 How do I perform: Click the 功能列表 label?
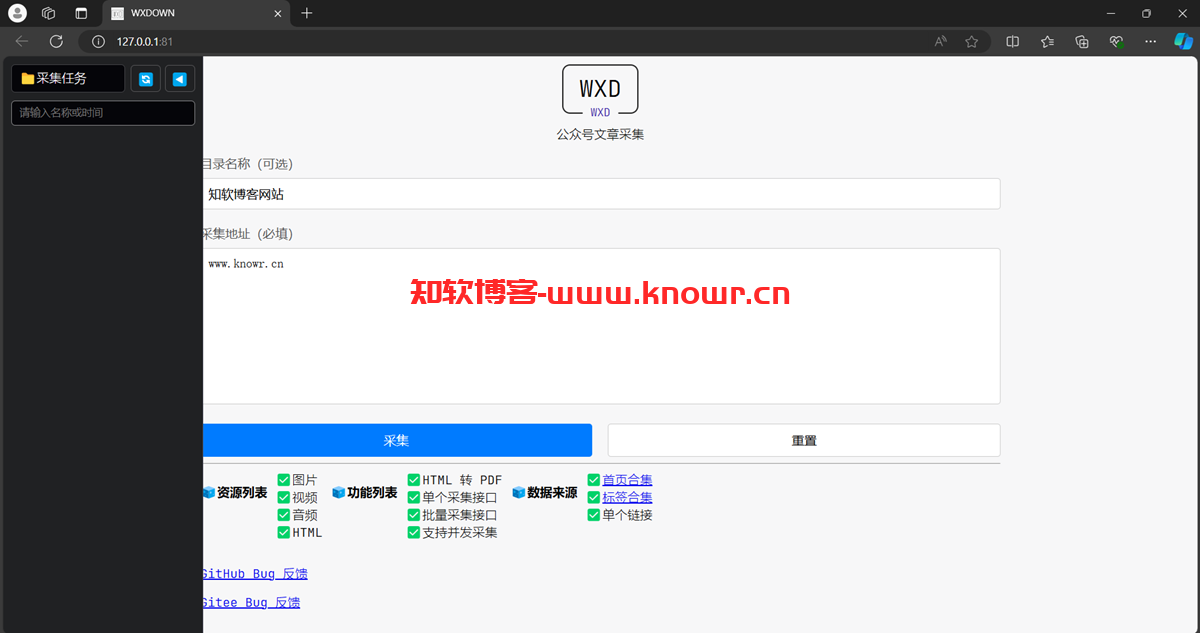pos(372,493)
